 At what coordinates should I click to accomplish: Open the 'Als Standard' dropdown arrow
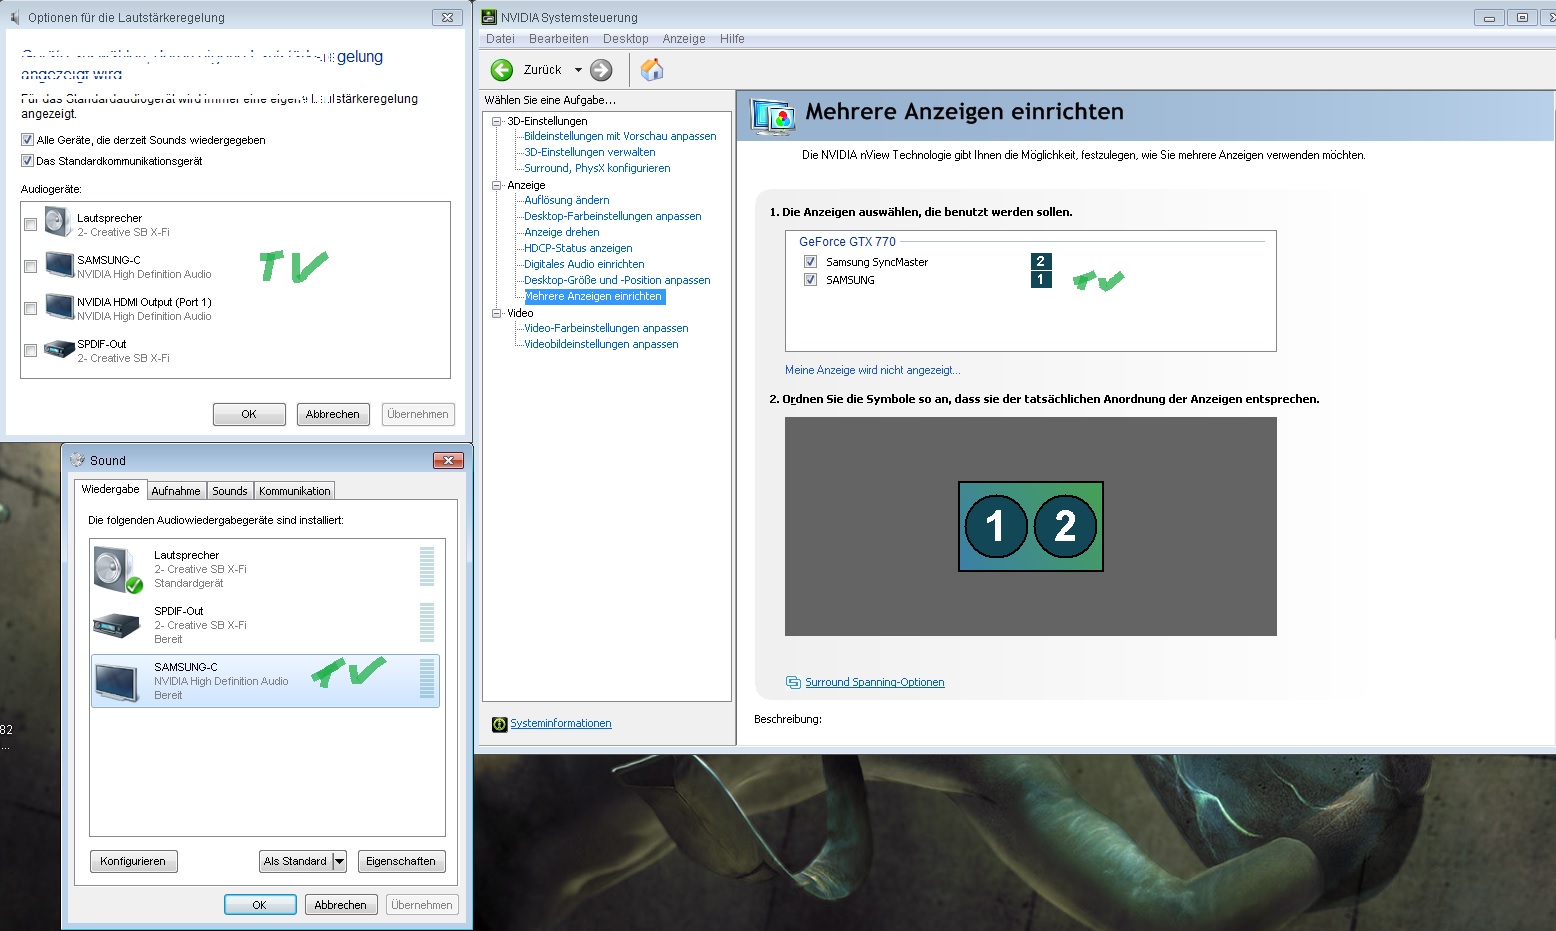coord(339,861)
